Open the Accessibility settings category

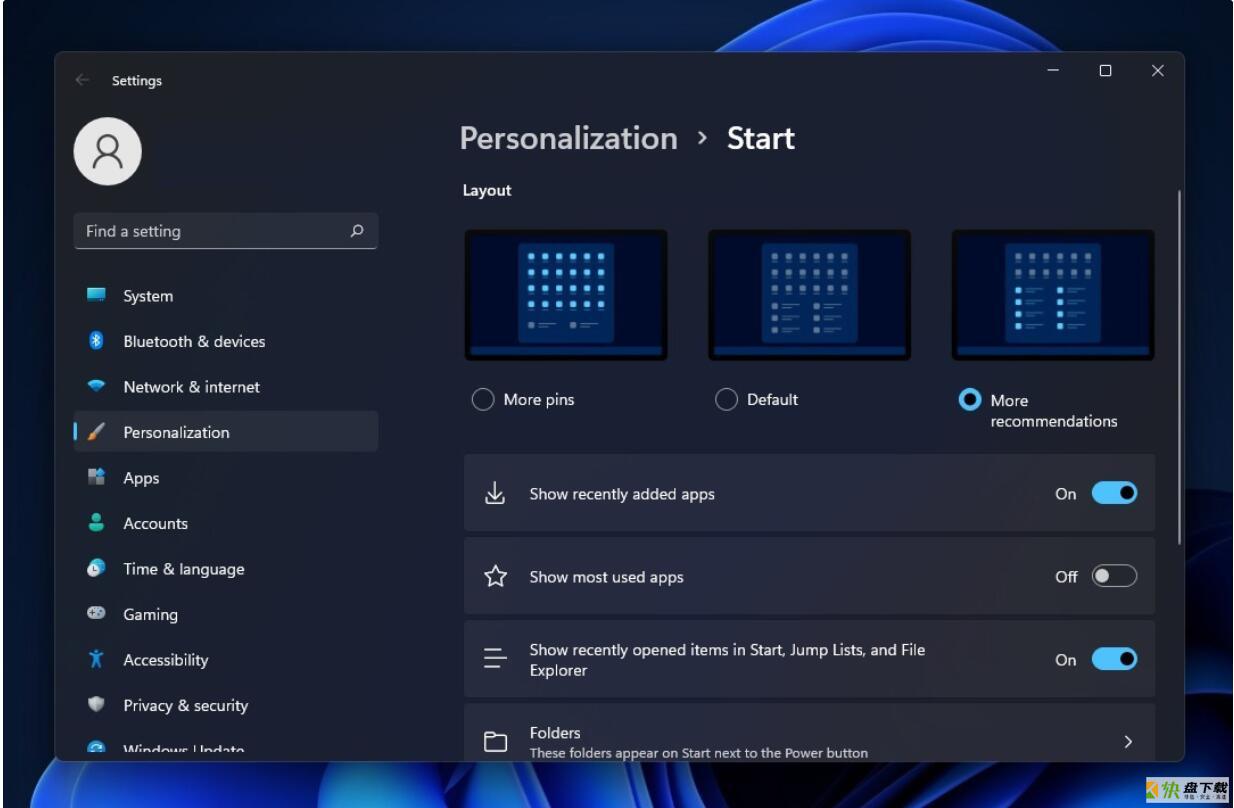click(226, 660)
